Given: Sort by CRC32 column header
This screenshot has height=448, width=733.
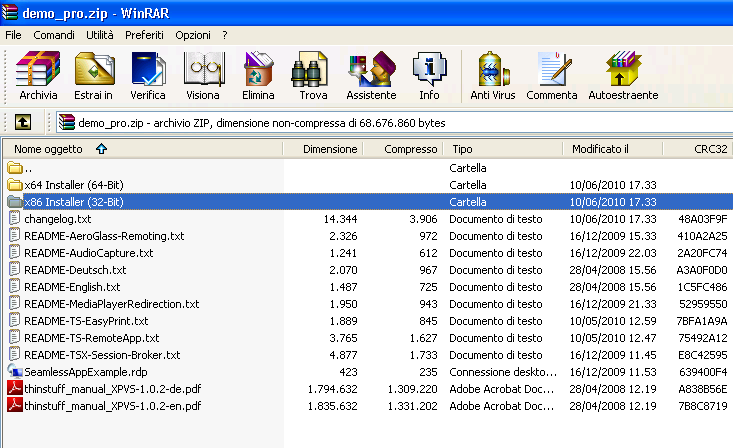Looking at the screenshot, I should pyautogui.click(x=698, y=149).
